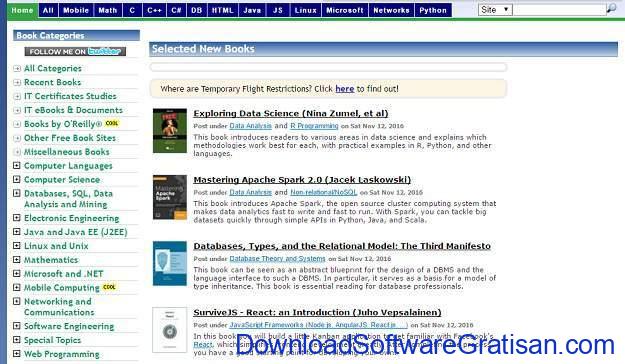Screen dimensions: 625x364
Task: Open SurviveJS - React: an Introduction title
Action: [x=317, y=313]
